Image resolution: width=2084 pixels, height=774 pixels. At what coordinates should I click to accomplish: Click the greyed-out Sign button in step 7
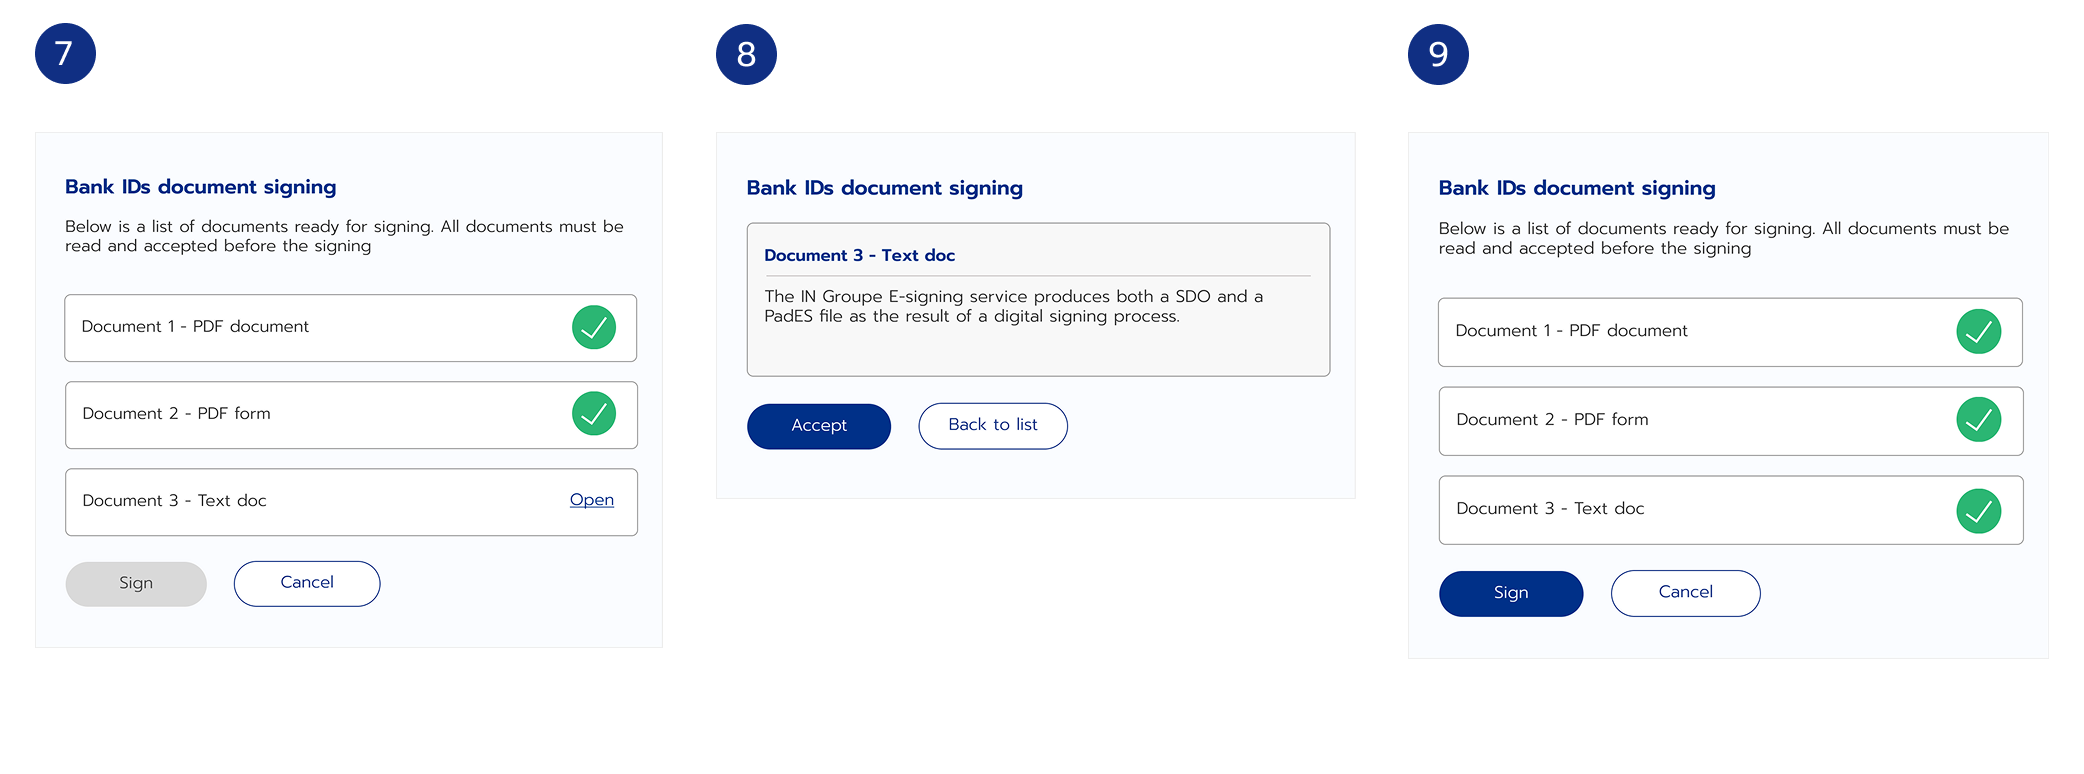(136, 584)
